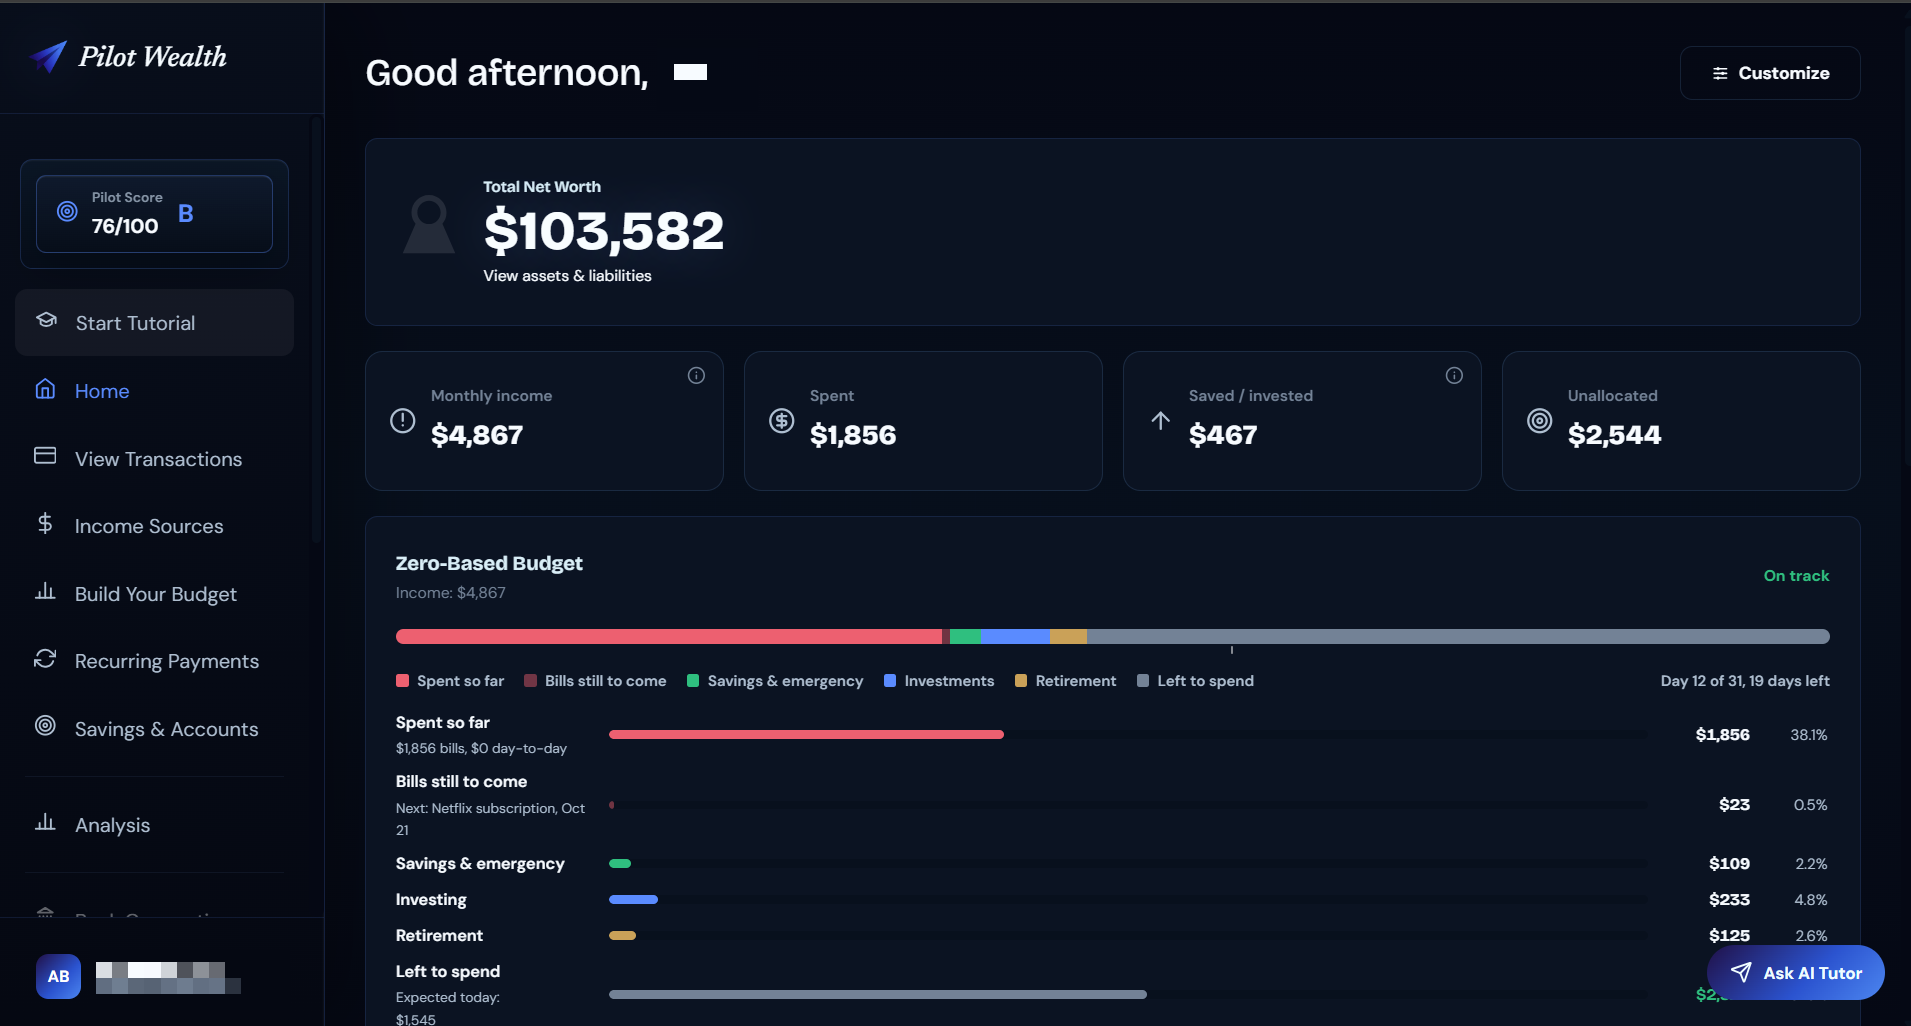
Task: Click the Day 12 of 31, 19 days left text
Action: pos(1745,681)
